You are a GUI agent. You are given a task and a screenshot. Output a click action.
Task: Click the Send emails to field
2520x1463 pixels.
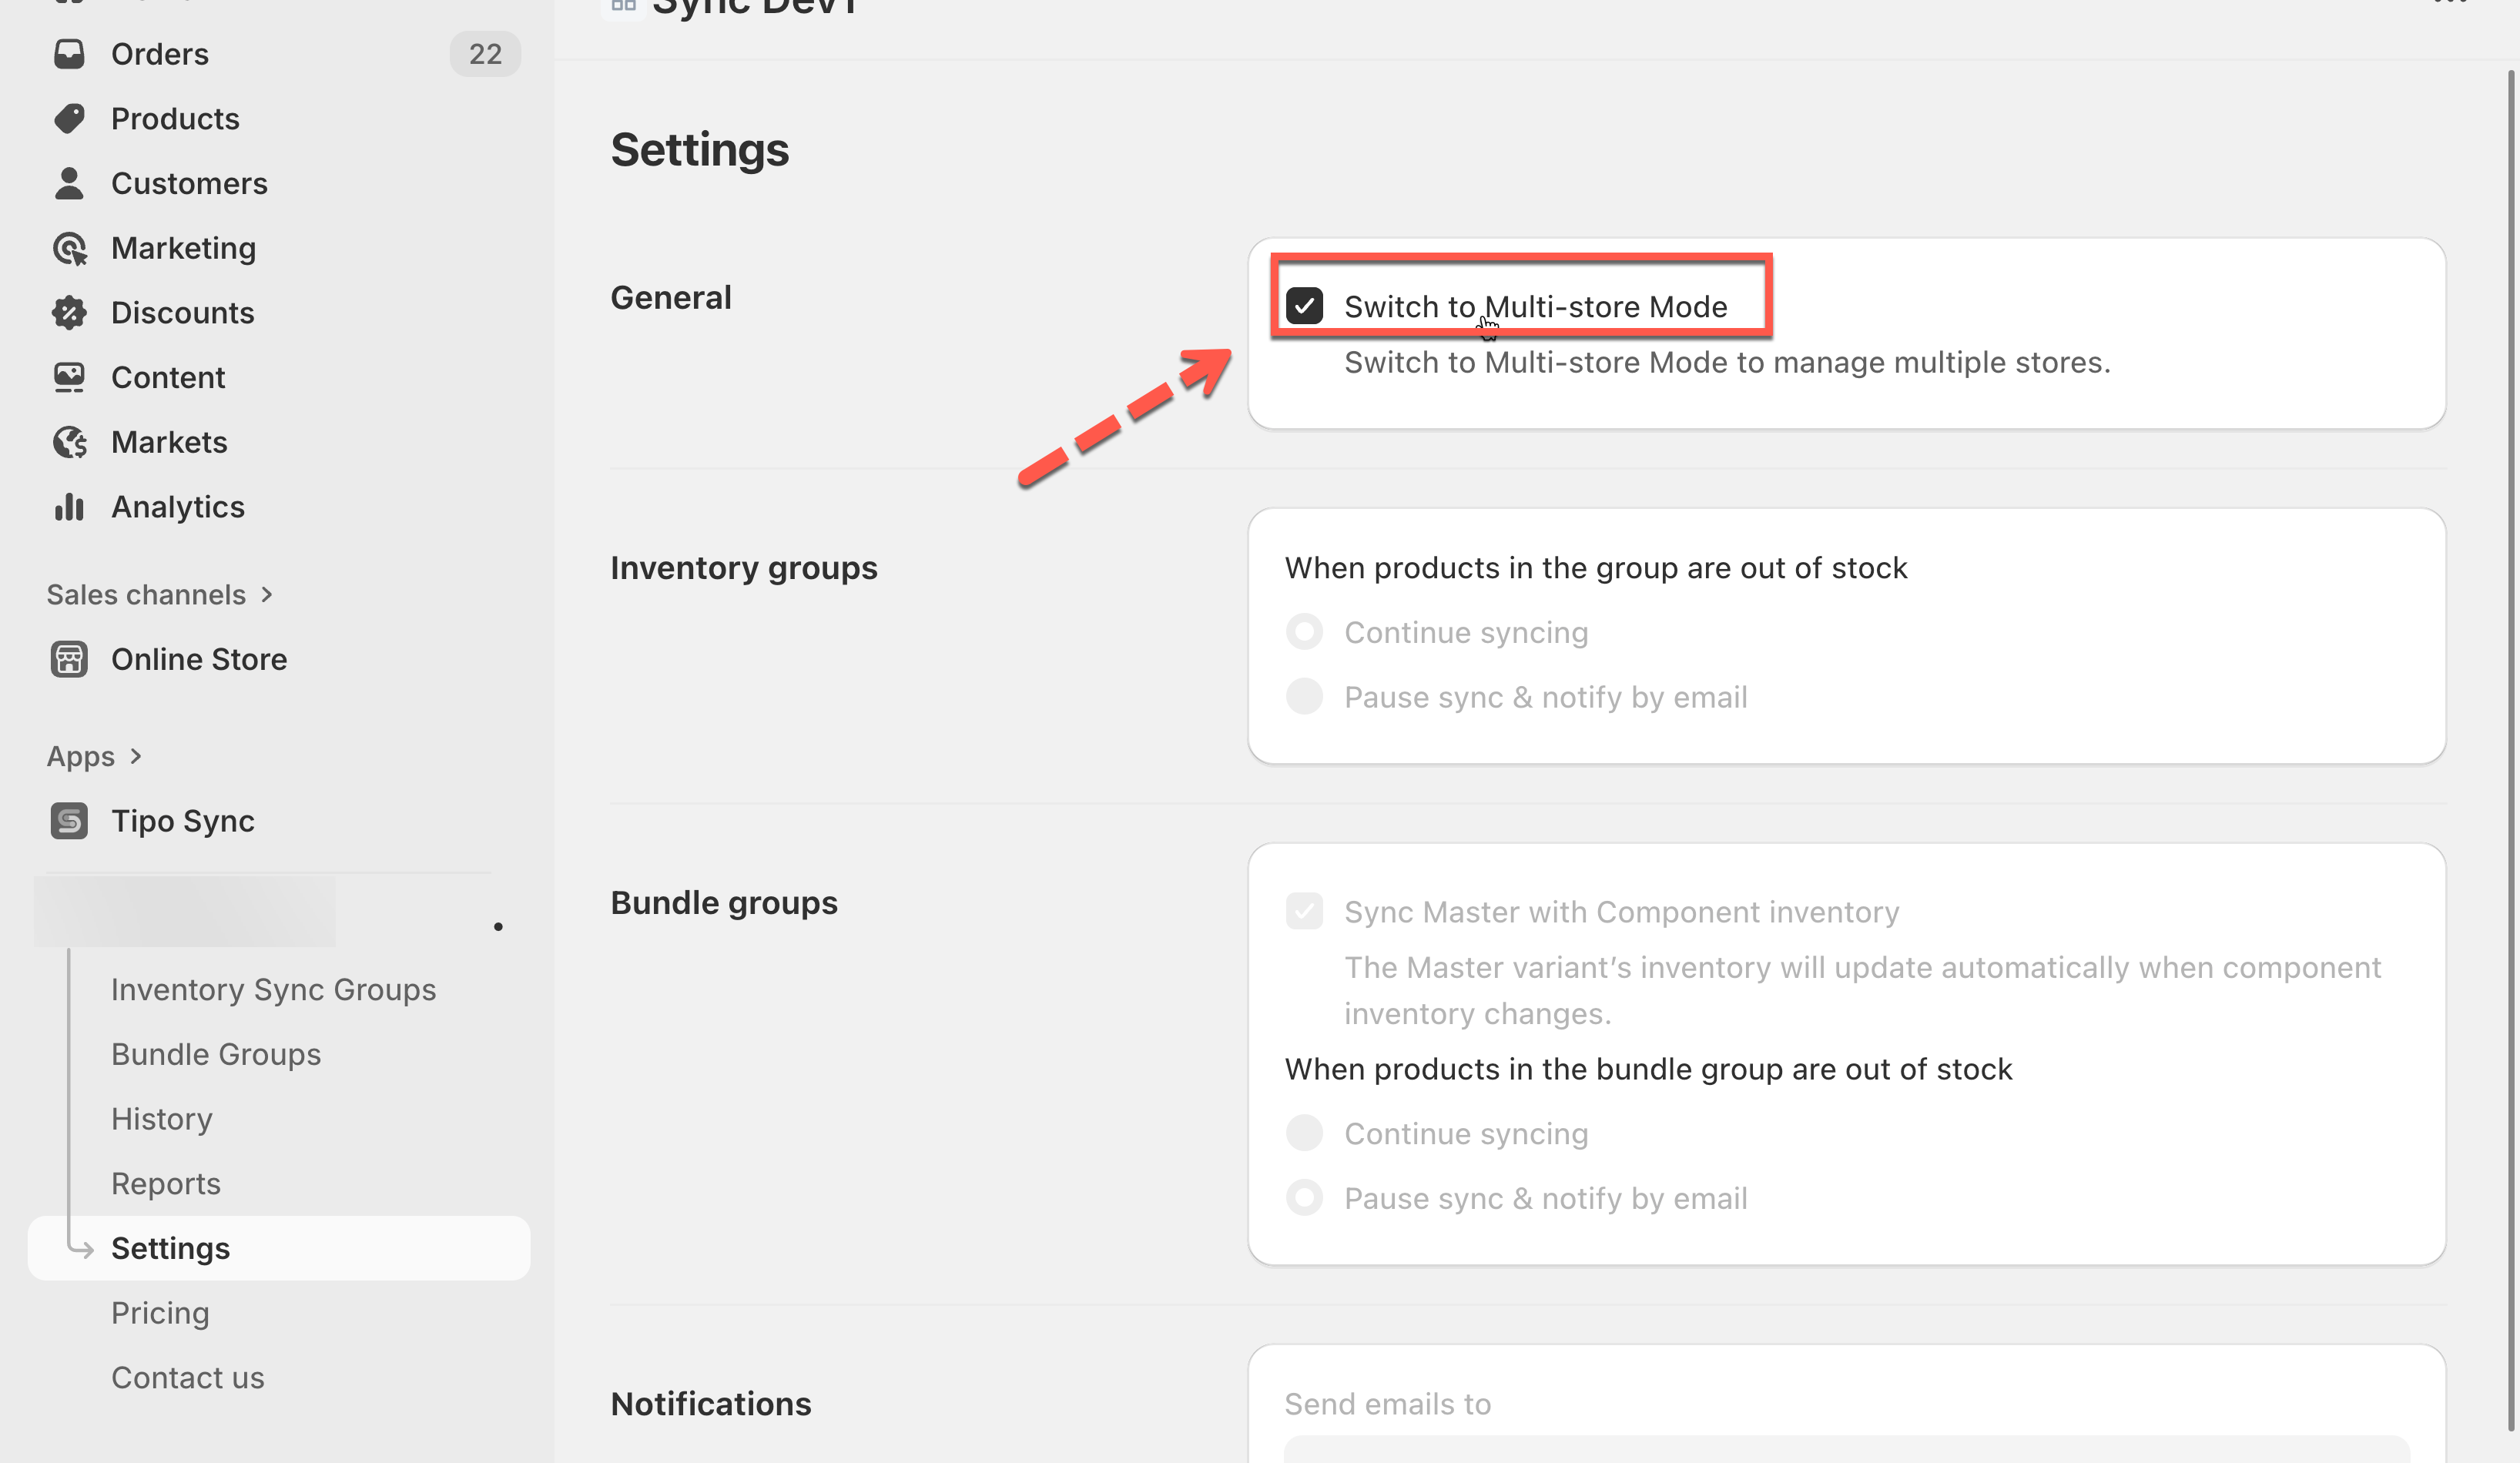click(1846, 1448)
